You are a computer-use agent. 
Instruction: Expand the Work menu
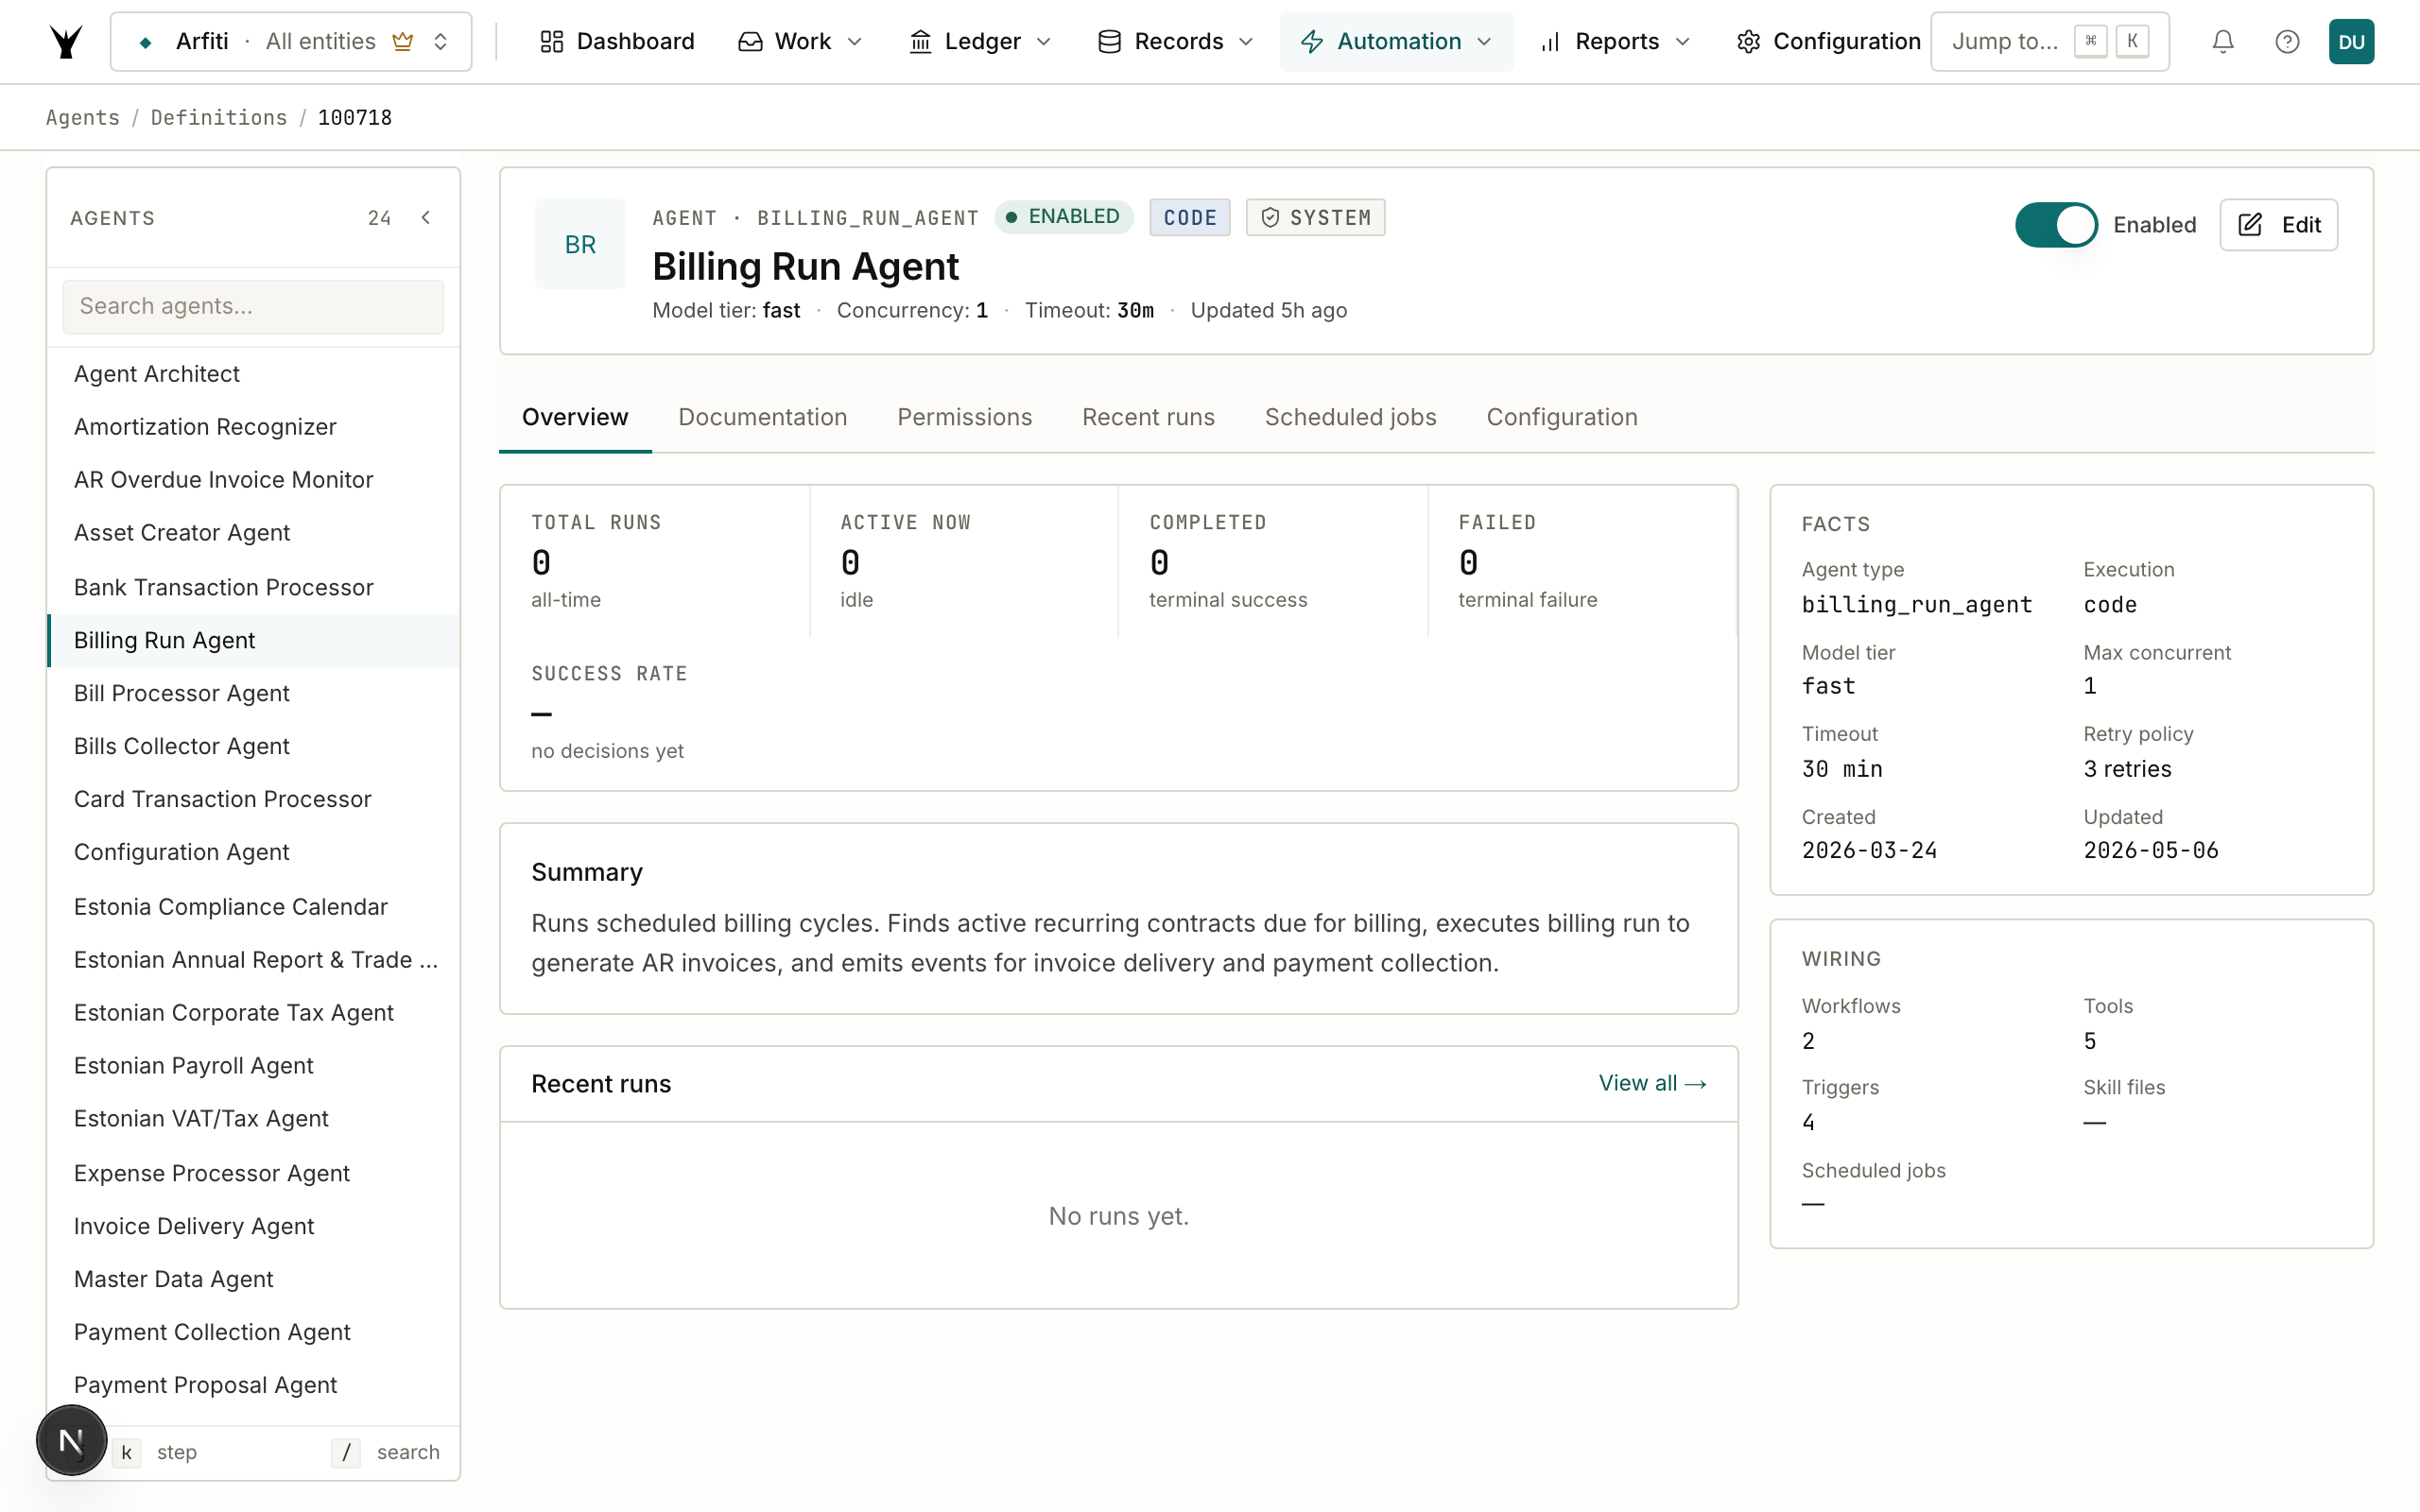(x=801, y=41)
